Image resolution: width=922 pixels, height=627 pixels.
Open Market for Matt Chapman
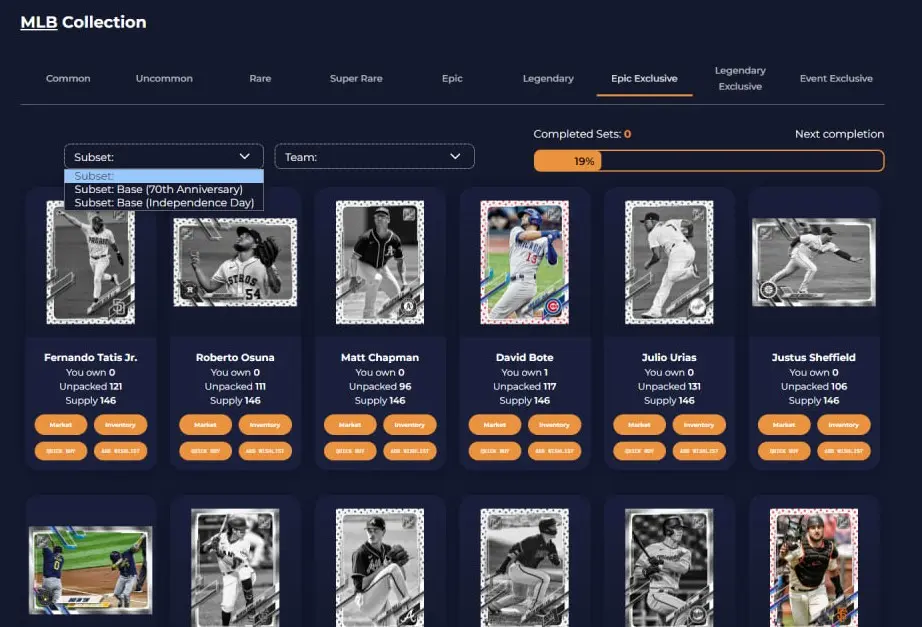pyautogui.click(x=350, y=425)
